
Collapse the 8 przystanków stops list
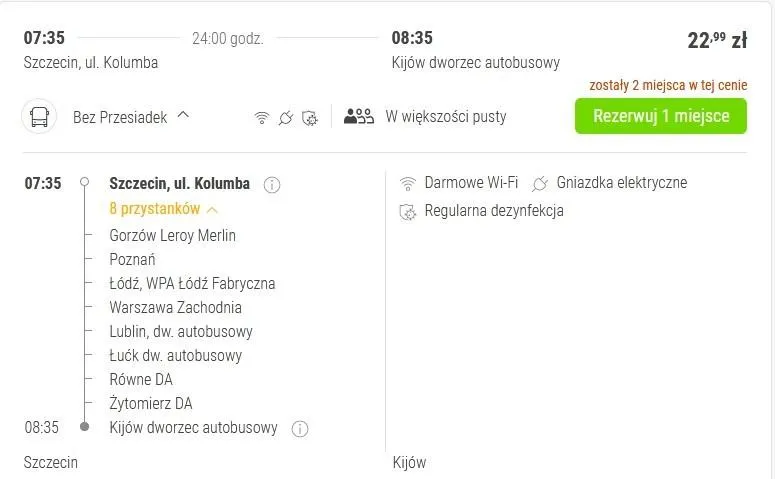(x=212, y=209)
